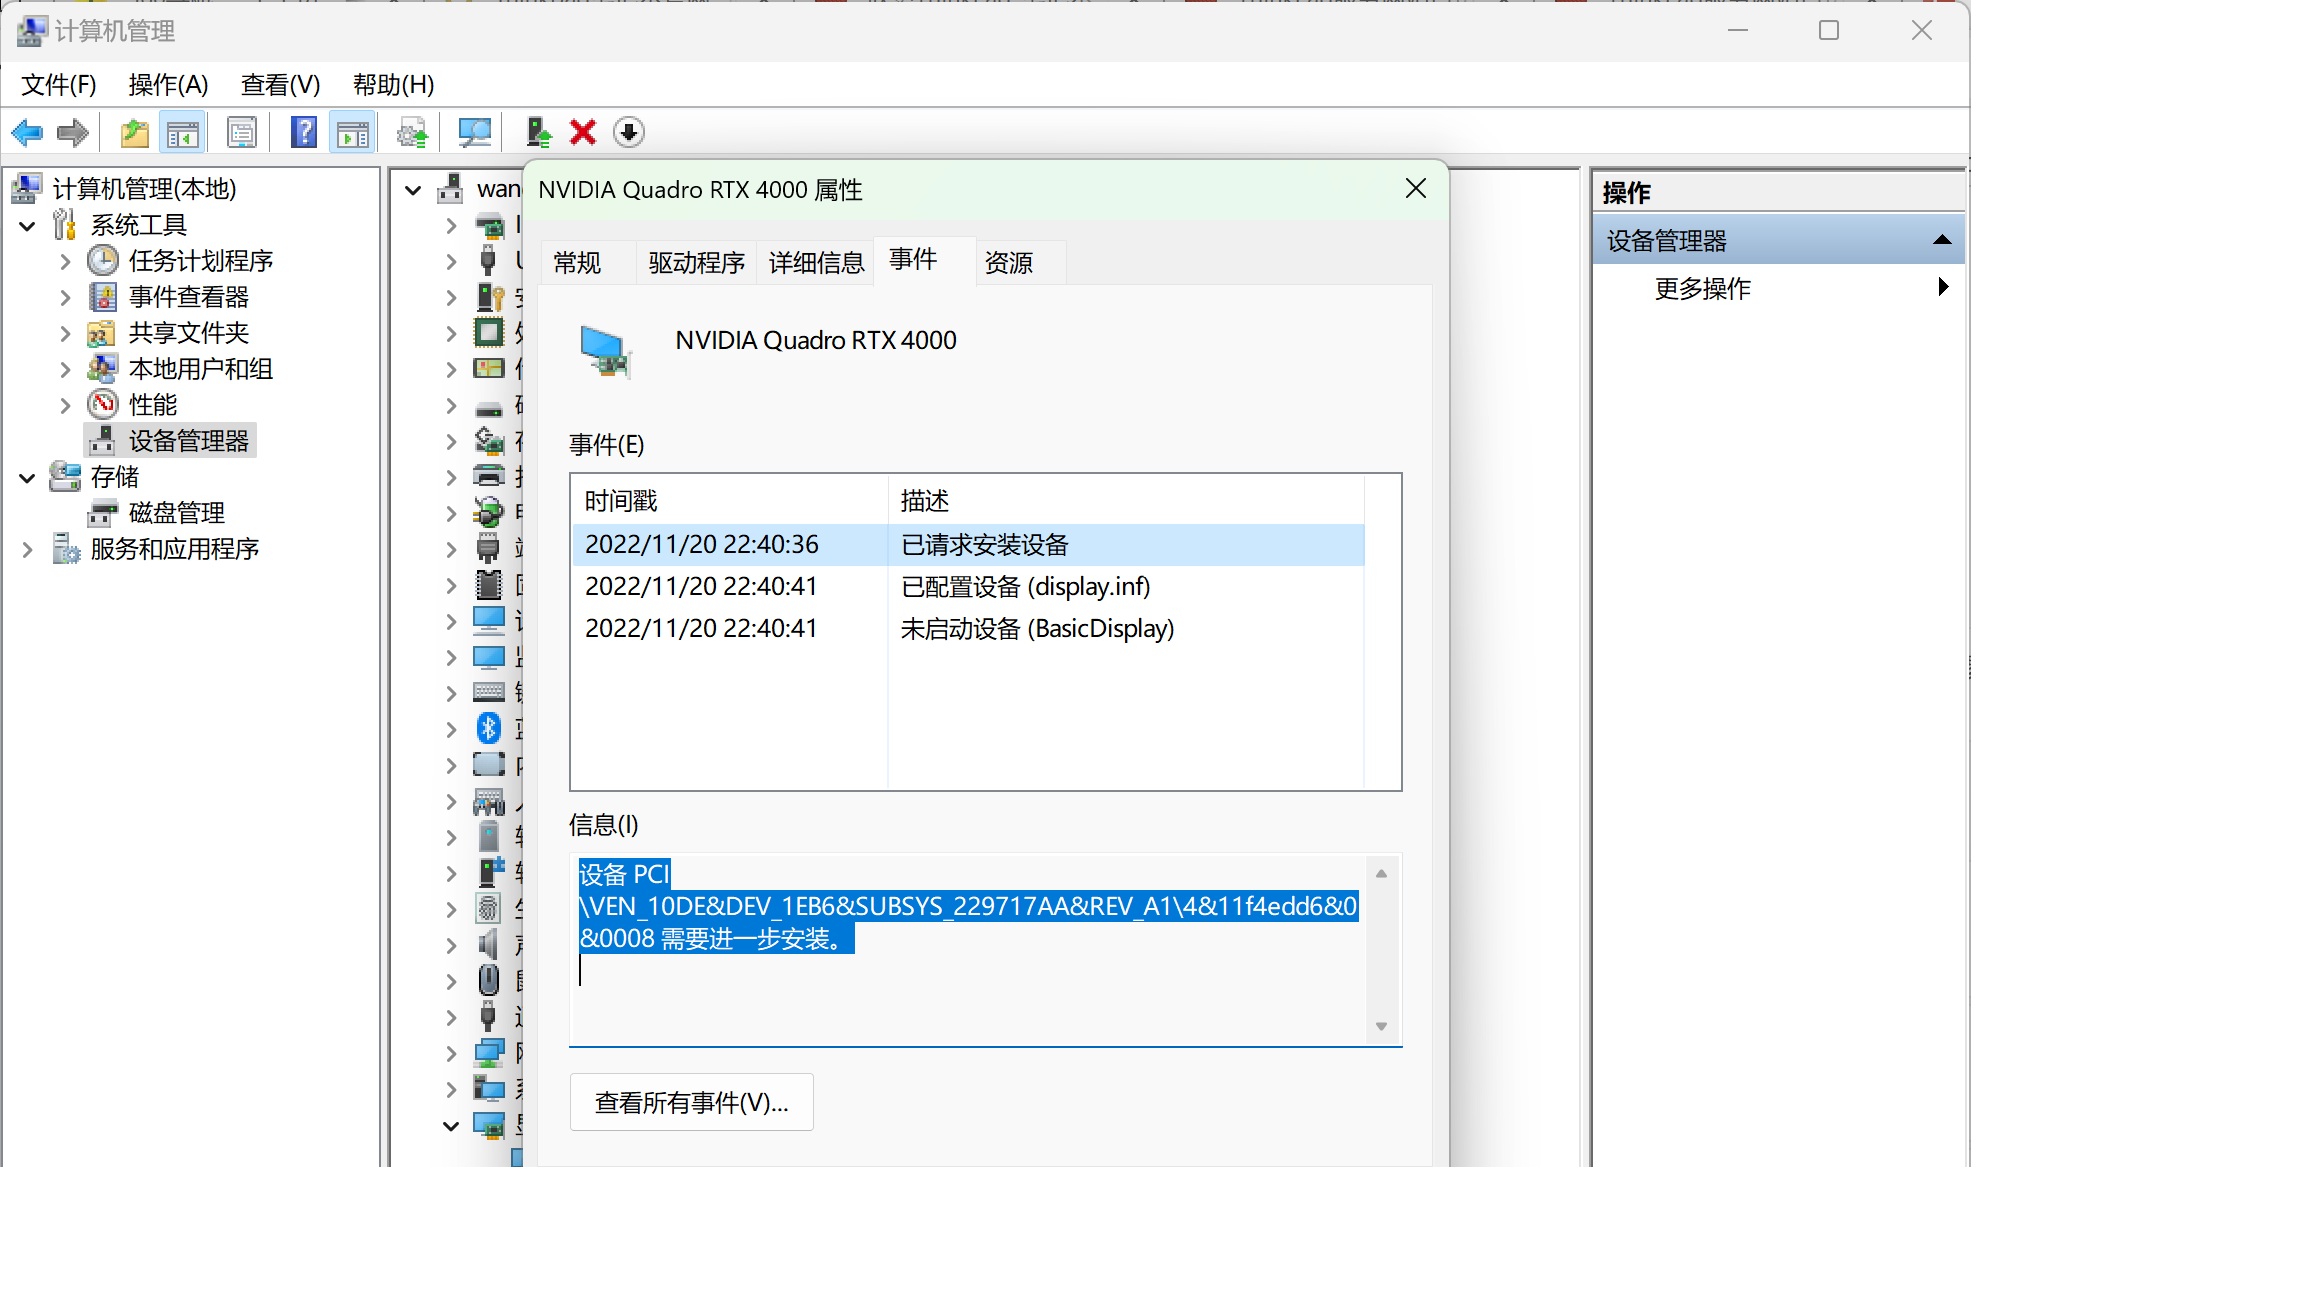Select 设备管理器 tree node
2304x1296 pixels.
188,441
